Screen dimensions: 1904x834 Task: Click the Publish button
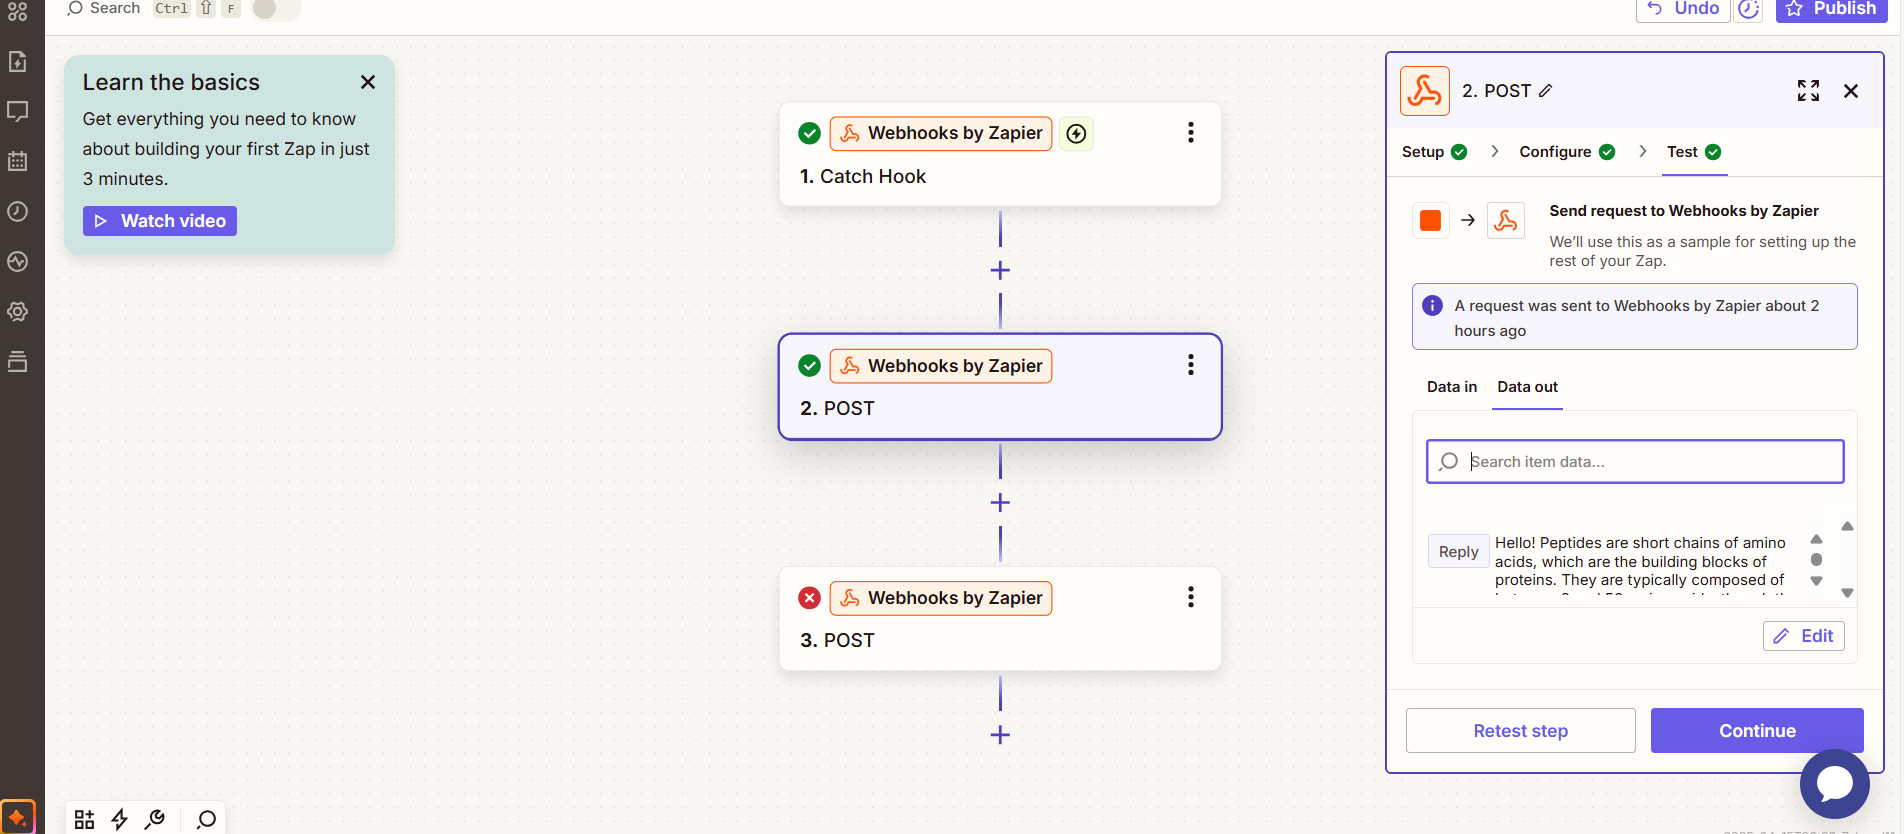(x=1832, y=9)
